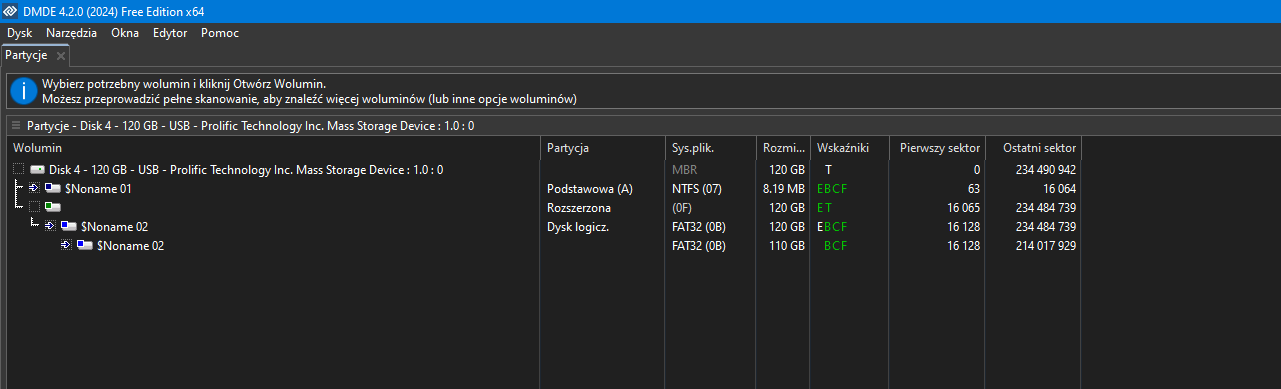
Task: Click the Partycja column header
Action: tap(602, 148)
